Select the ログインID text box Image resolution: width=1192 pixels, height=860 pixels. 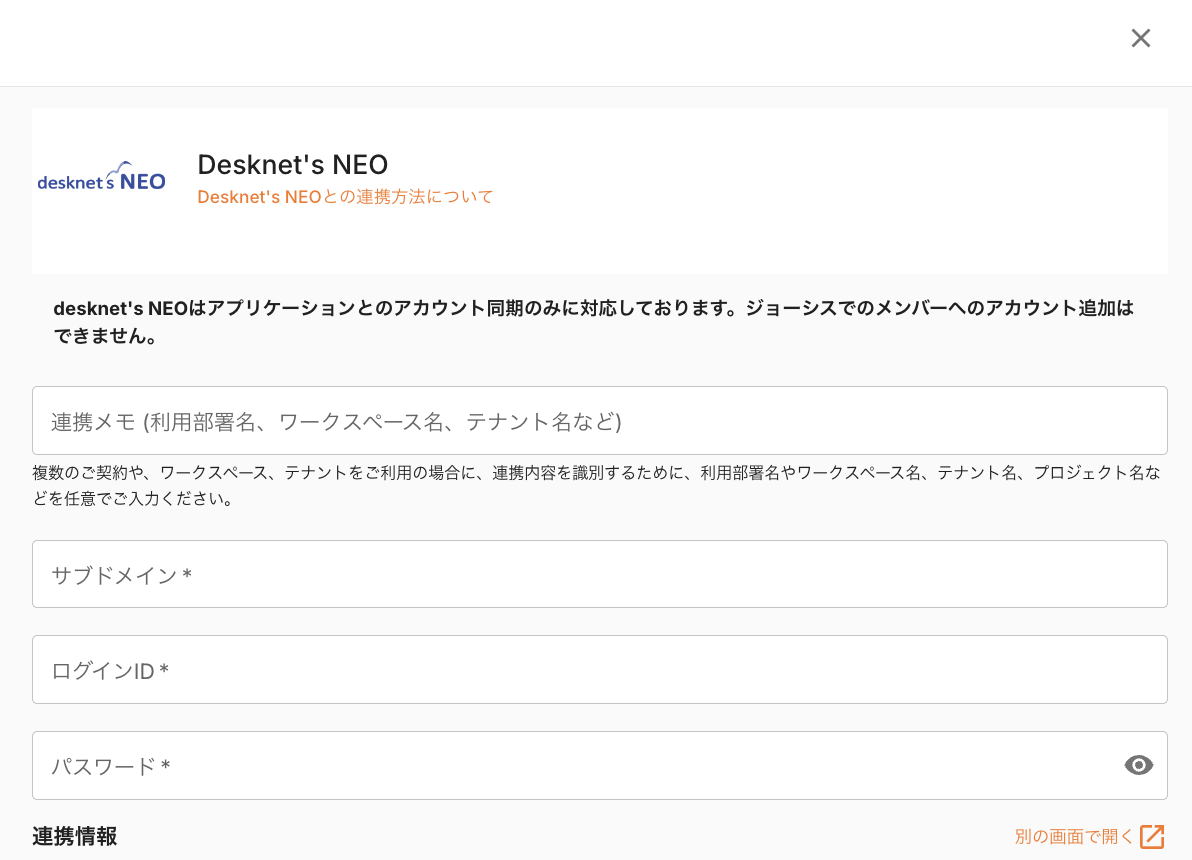(x=600, y=669)
